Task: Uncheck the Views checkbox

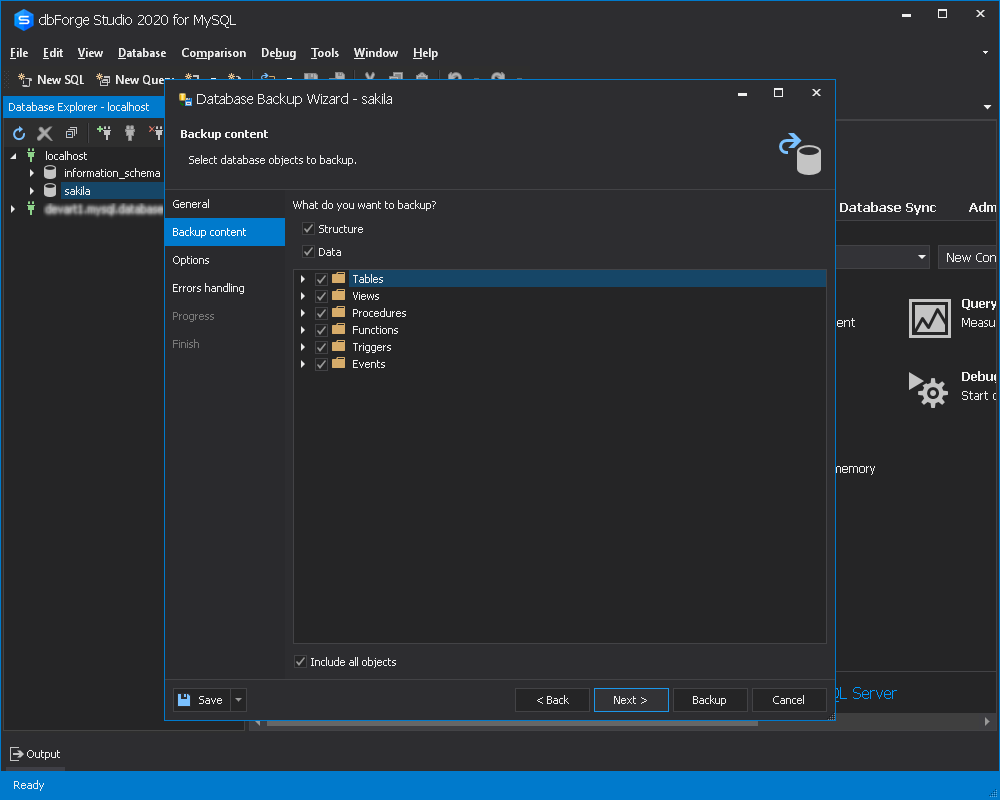Action: 321,296
